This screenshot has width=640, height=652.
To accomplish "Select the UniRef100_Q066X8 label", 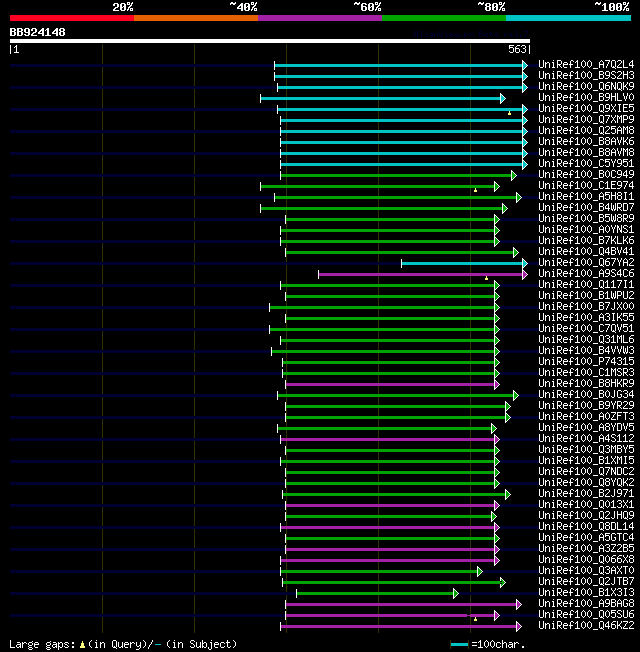I will (586, 559).
